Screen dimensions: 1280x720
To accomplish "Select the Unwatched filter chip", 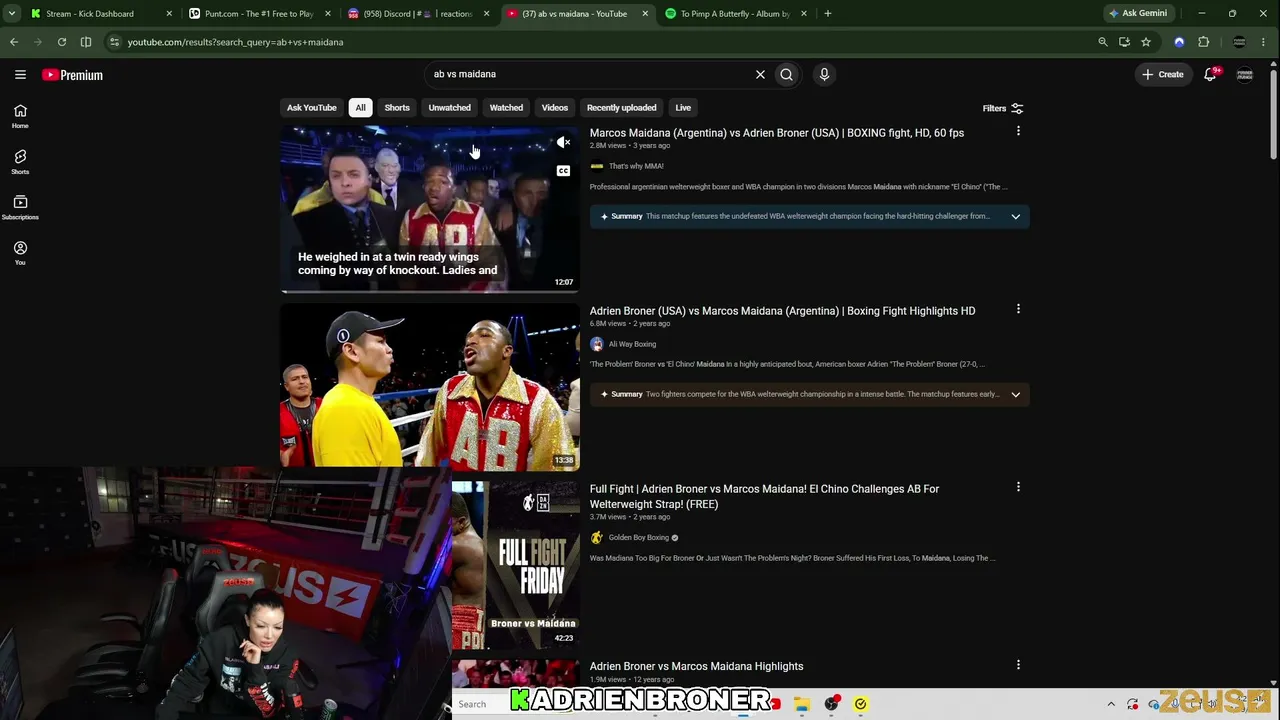I will click(449, 108).
